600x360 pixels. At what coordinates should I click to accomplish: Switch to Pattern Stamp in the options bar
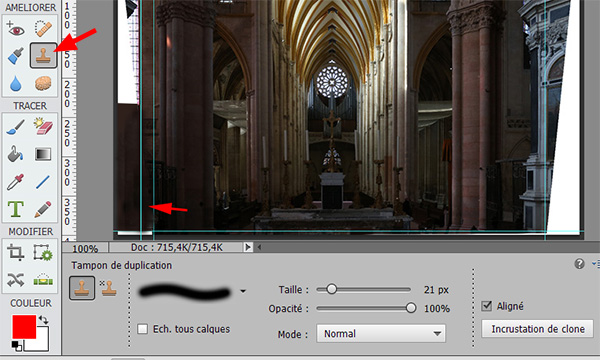click(108, 288)
